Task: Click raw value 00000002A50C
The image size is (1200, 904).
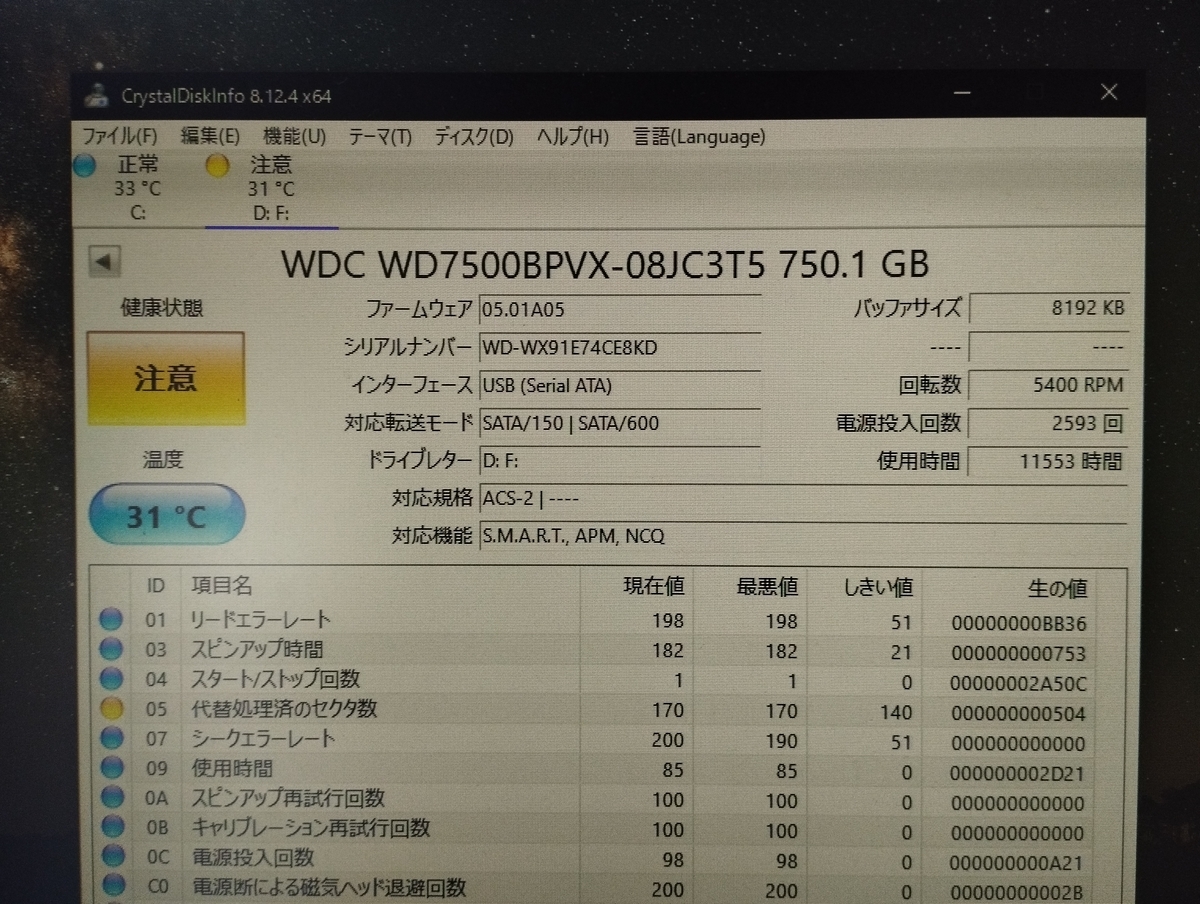Action: pos(1018,684)
